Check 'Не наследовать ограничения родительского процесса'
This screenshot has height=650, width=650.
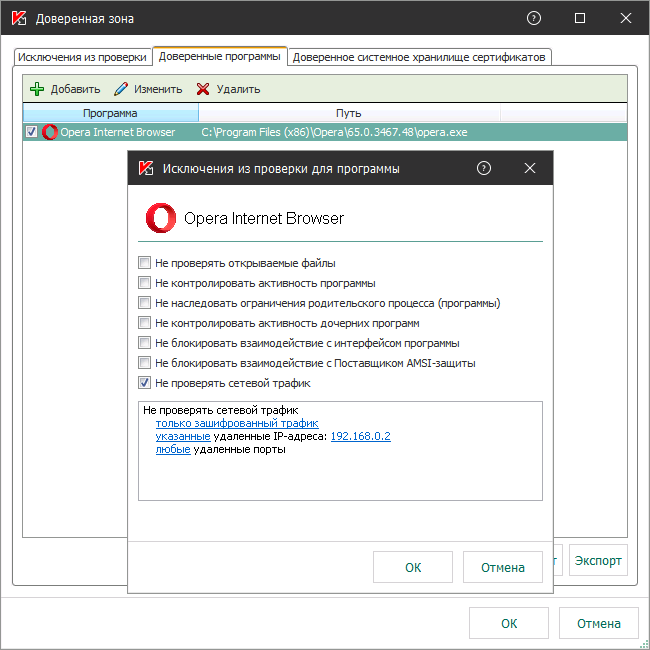pos(144,302)
